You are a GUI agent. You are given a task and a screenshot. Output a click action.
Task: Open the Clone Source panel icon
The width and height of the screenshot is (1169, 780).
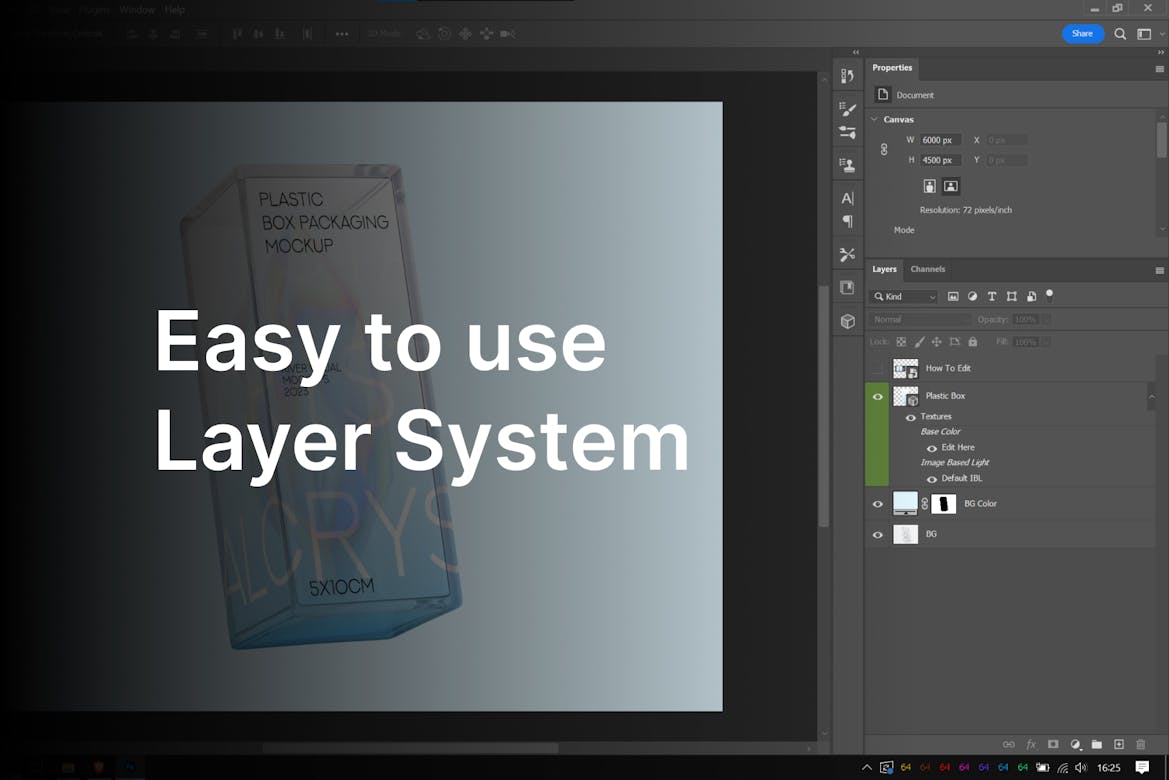pyautogui.click(x=847, y=165)
